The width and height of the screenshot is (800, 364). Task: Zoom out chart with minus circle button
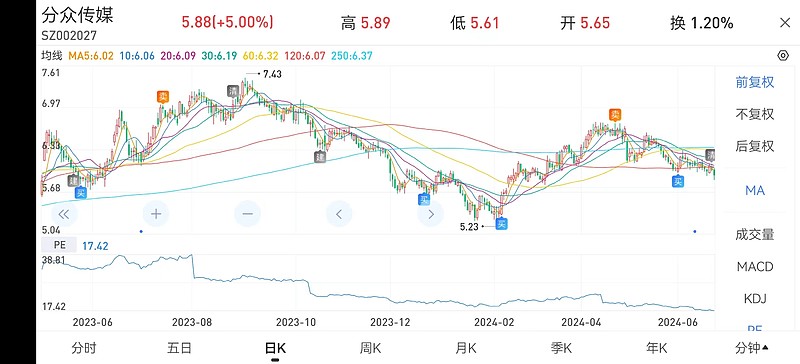click(x=247, y=214)
